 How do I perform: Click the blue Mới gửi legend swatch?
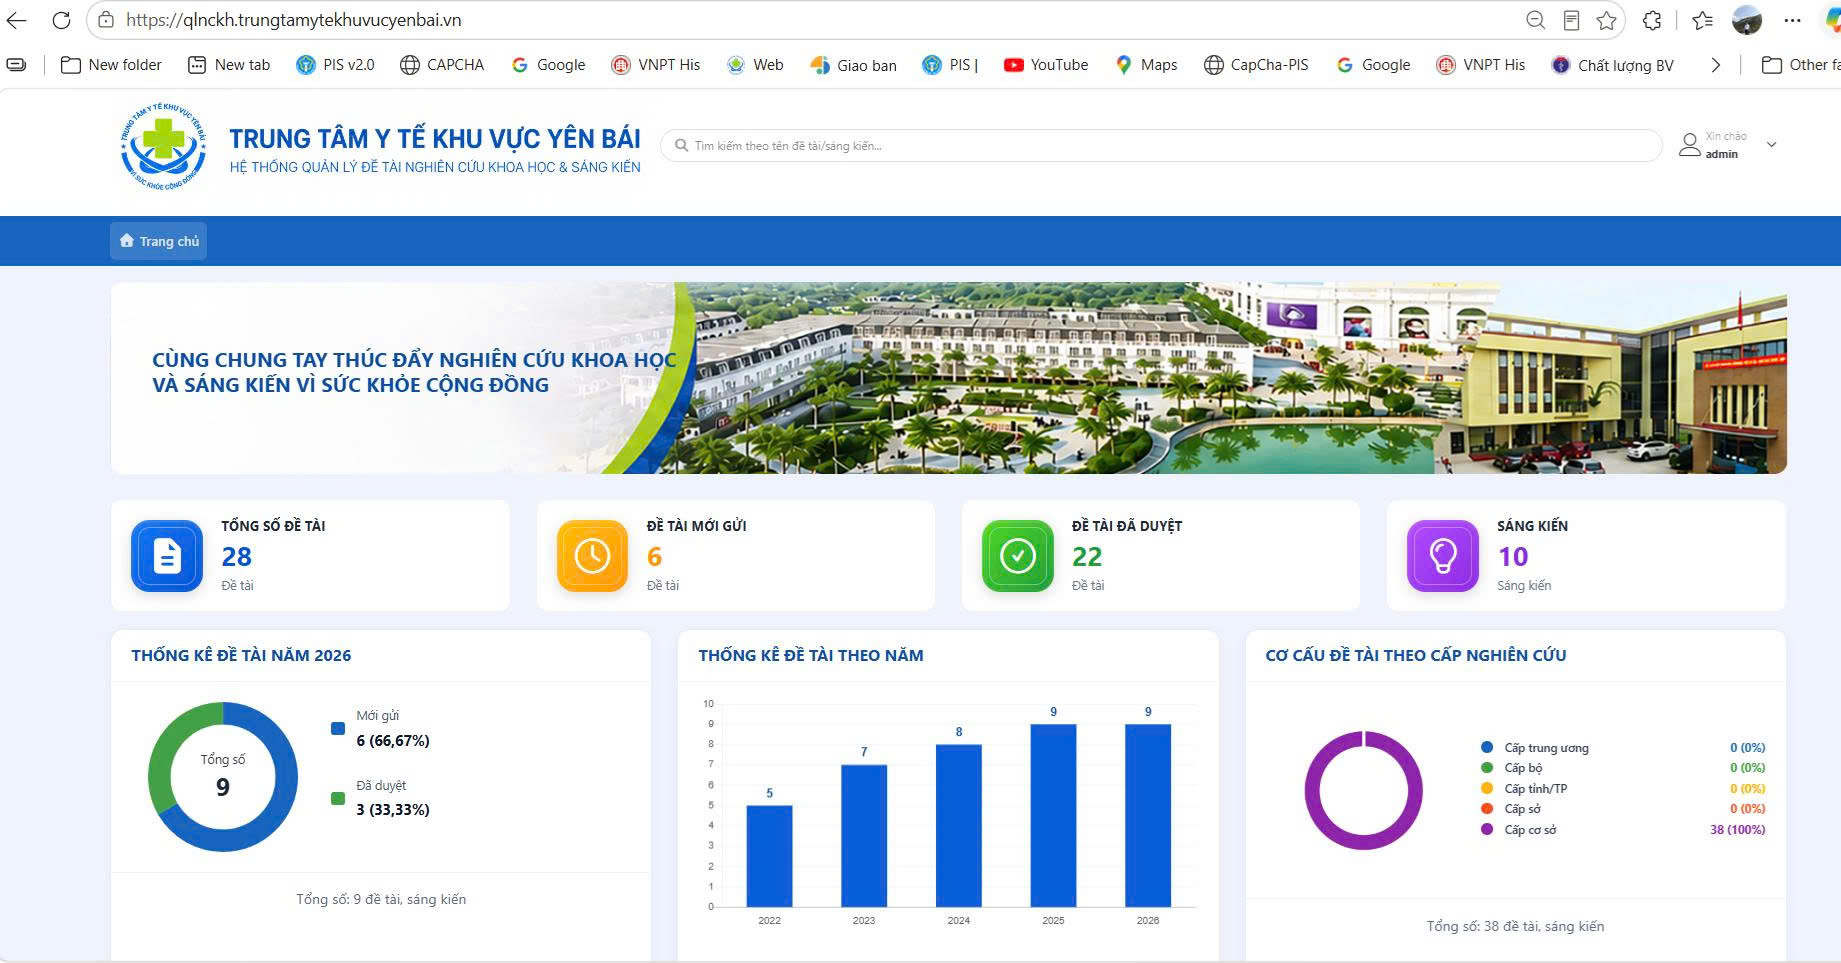pos(338,729)
